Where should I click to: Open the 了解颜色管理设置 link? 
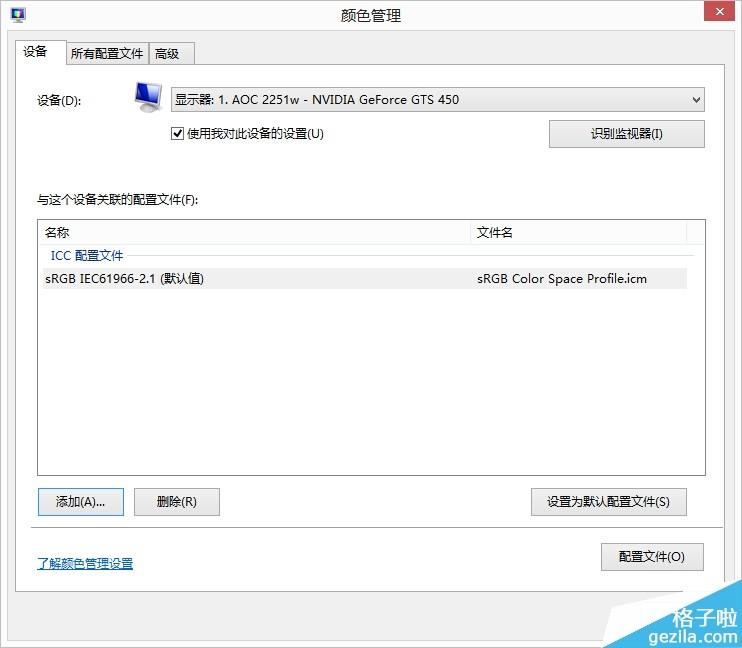85,563
